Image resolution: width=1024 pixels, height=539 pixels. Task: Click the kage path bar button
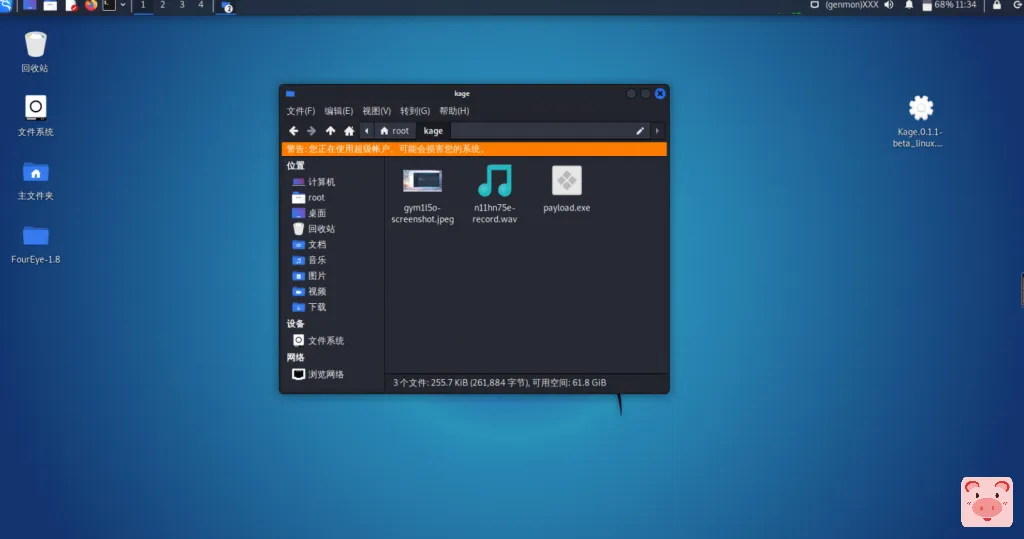[x=433, y=131]
